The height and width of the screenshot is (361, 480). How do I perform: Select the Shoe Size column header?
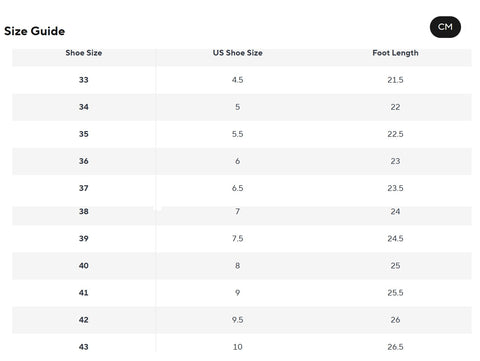tap(84, 53)
